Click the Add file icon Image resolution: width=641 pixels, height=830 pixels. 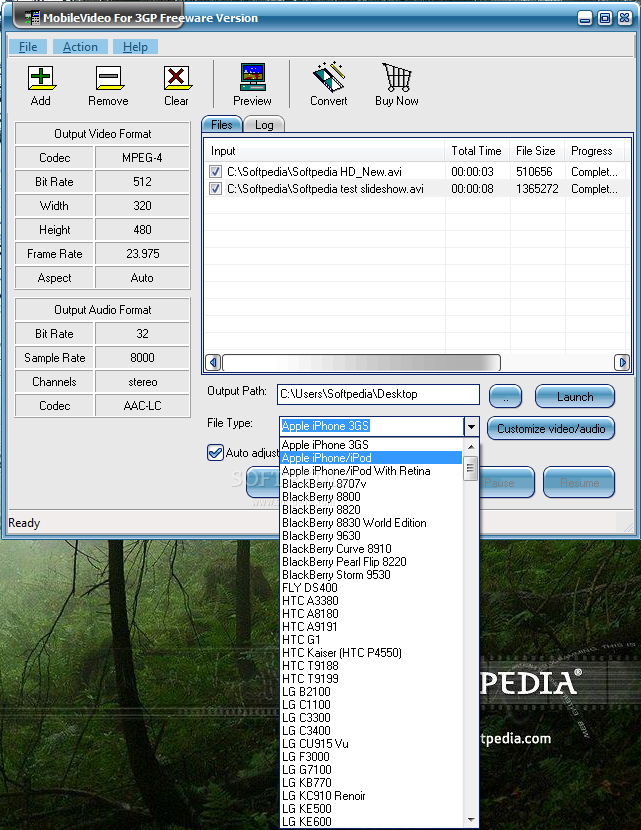(x=41, y=78)
